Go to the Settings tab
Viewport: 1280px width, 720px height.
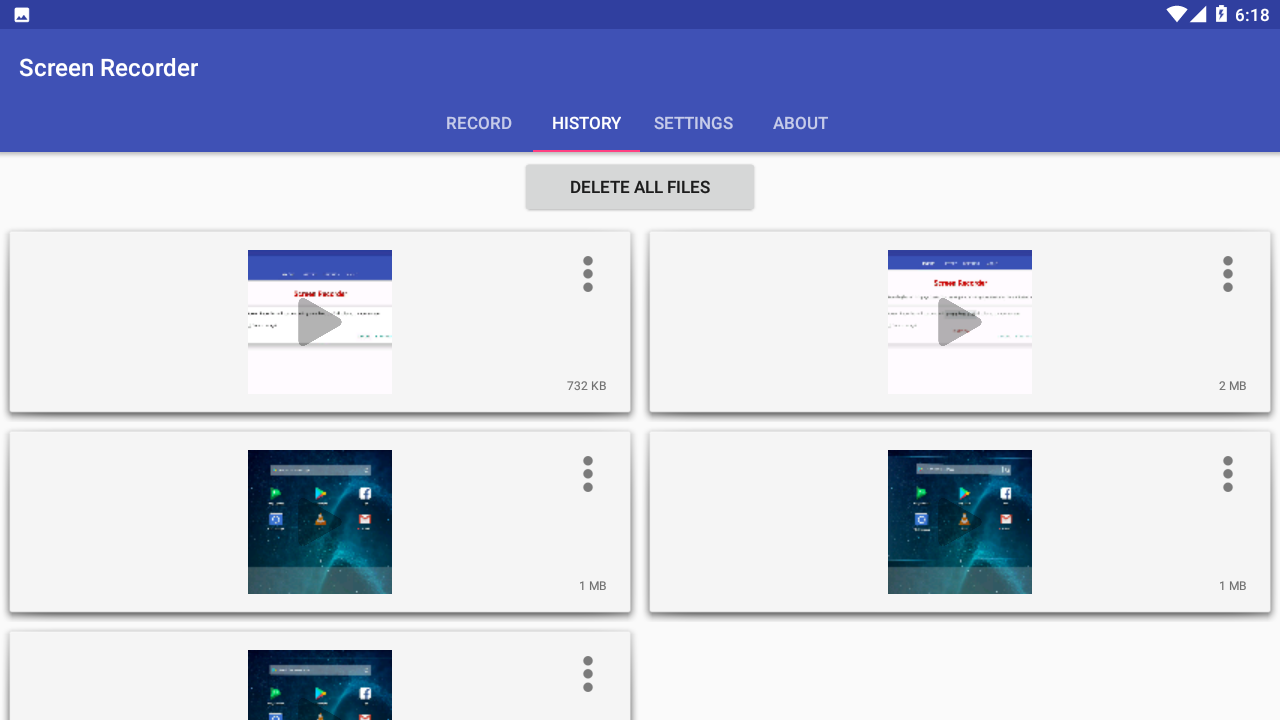click(694, 123)
